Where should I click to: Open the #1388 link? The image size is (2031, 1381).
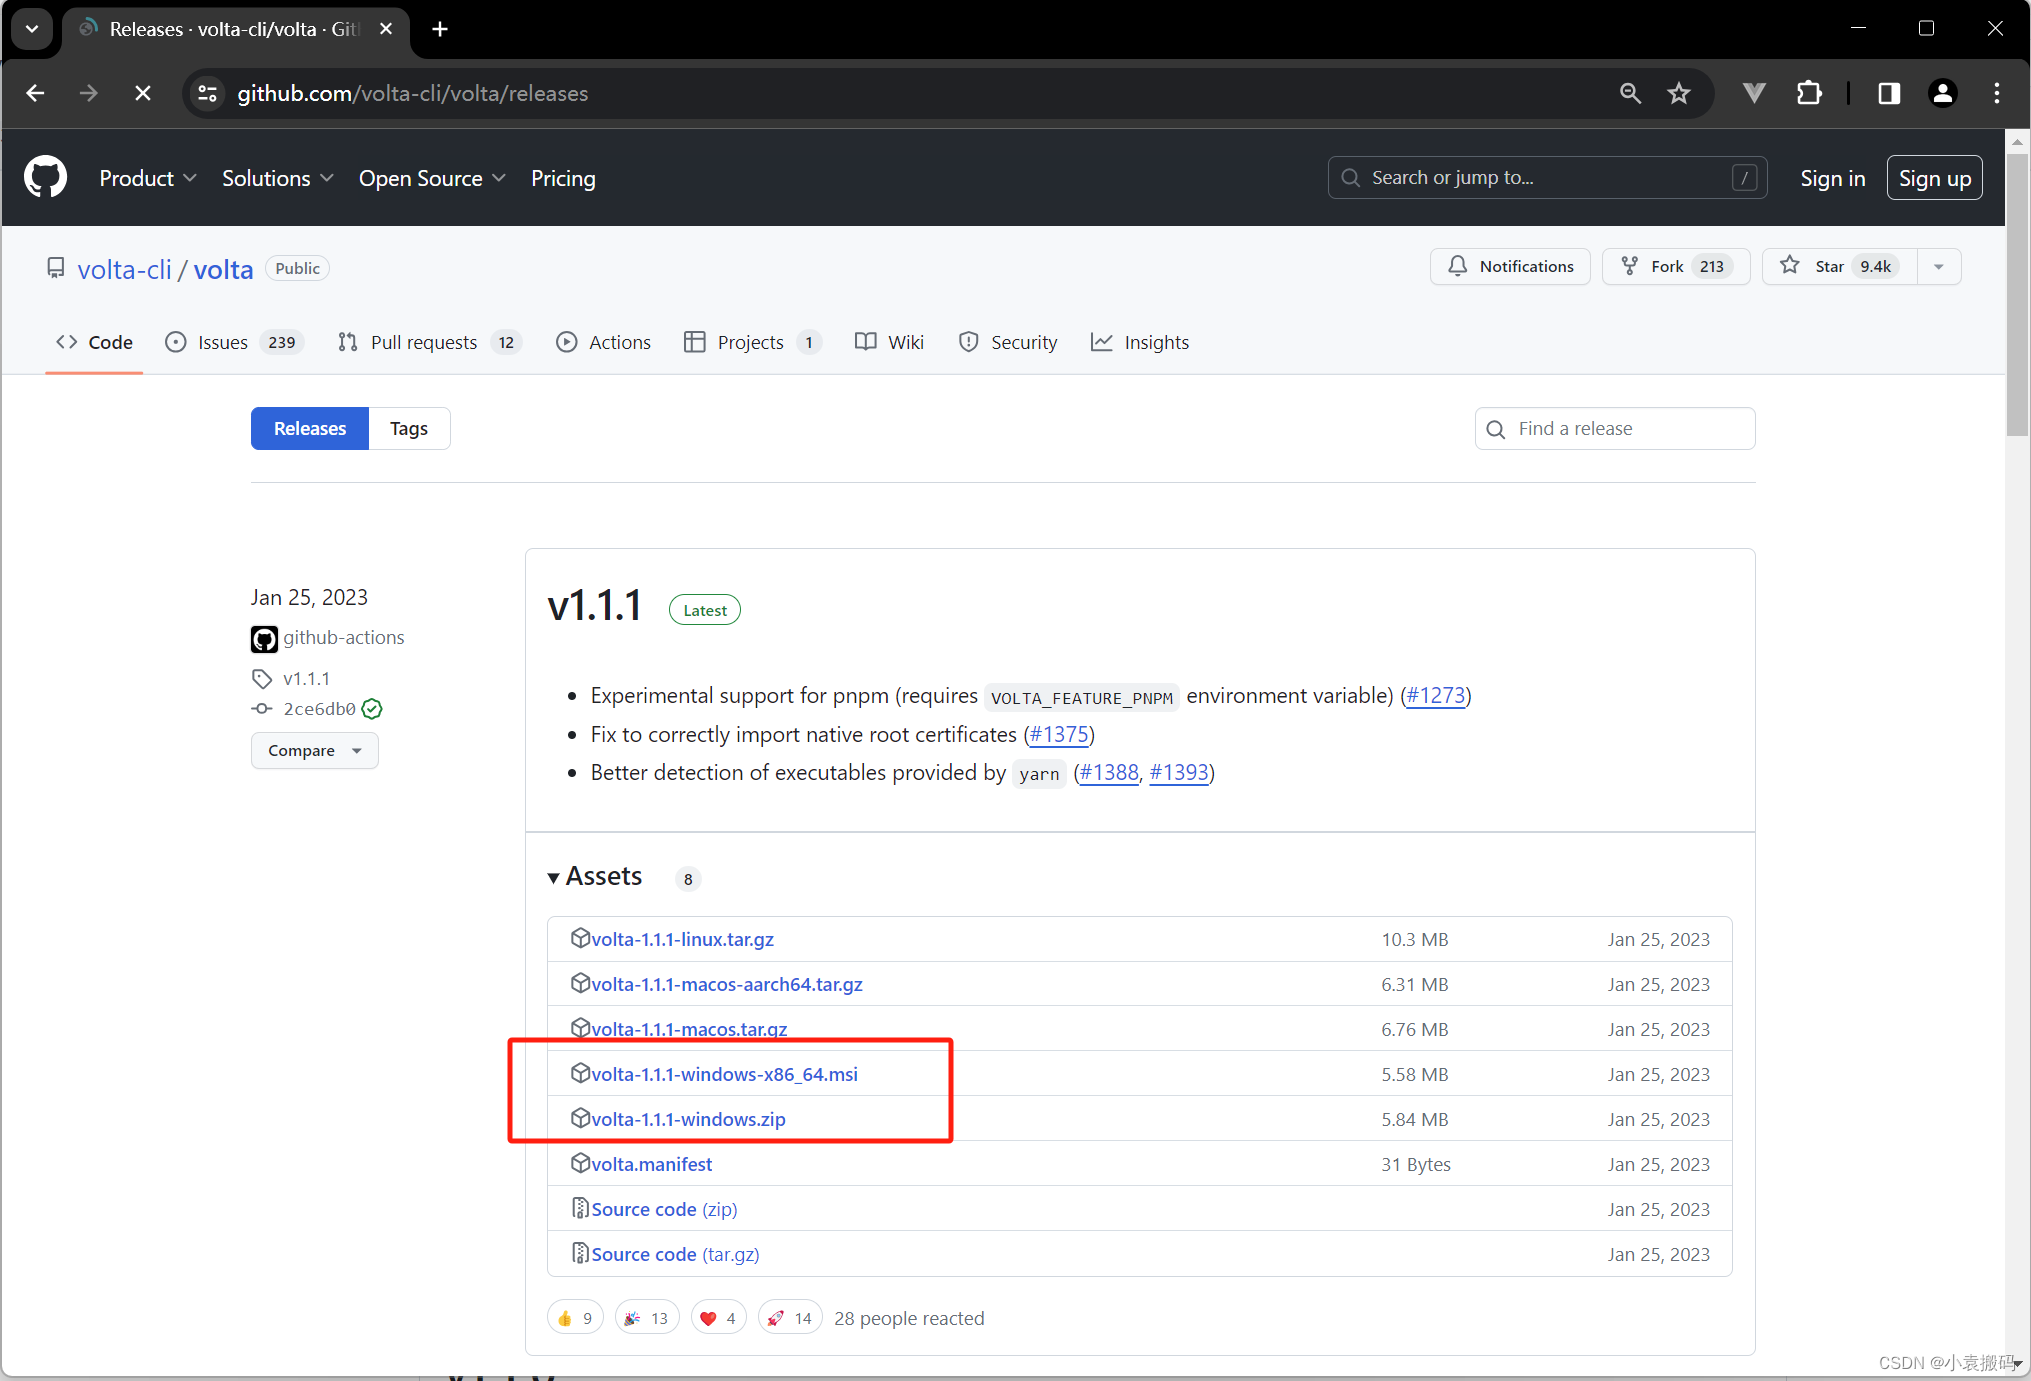coord(1109,772)
